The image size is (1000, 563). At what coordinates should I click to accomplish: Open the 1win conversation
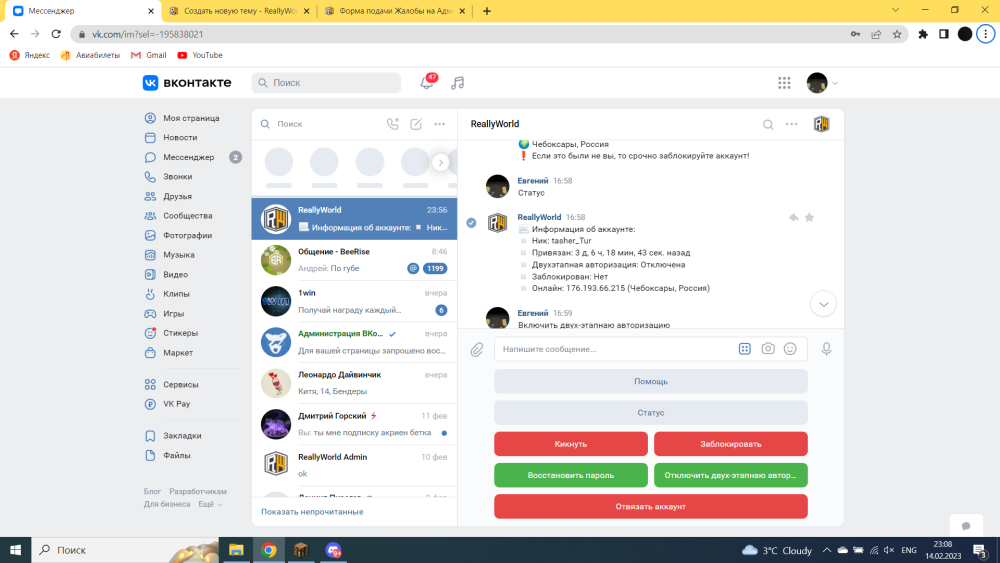pos(355,302)
